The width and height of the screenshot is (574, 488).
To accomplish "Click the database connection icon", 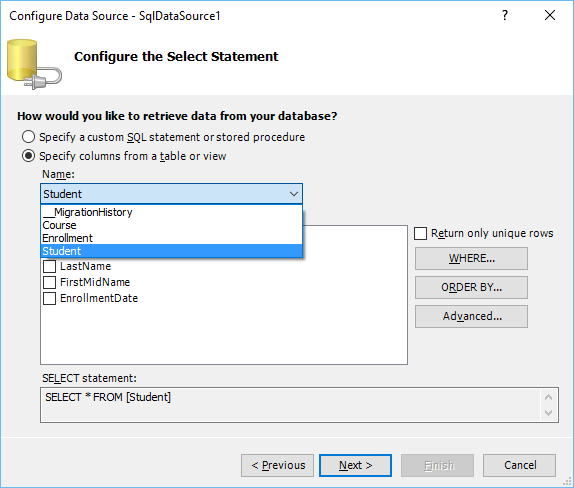I will (34, 64).
